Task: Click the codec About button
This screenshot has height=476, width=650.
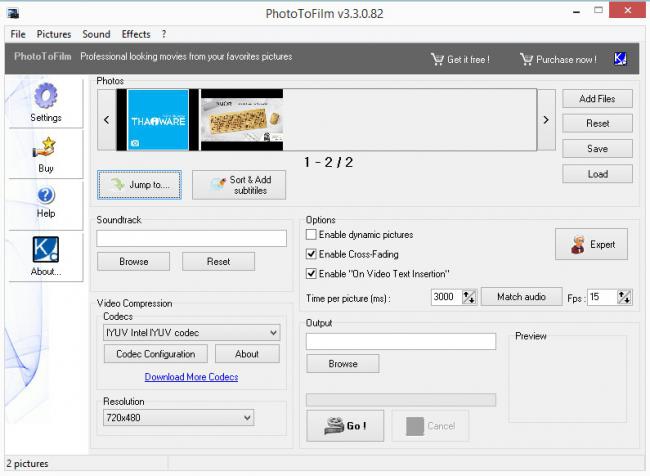Action: [x=247, y=354]
